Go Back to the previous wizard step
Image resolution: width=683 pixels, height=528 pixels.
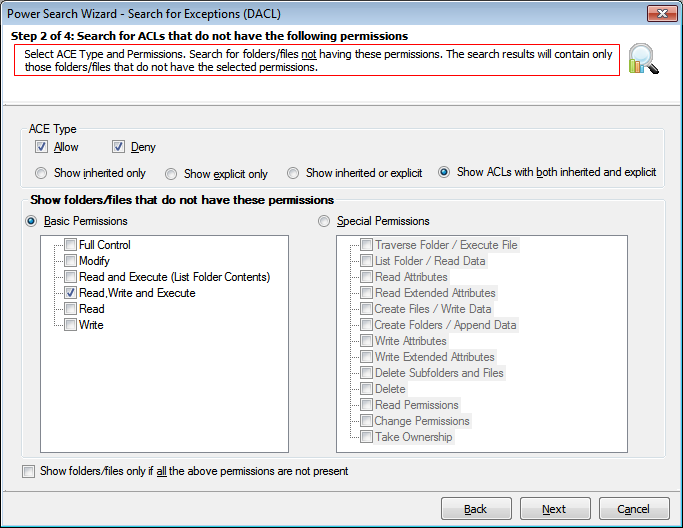[x=476, y=509]
